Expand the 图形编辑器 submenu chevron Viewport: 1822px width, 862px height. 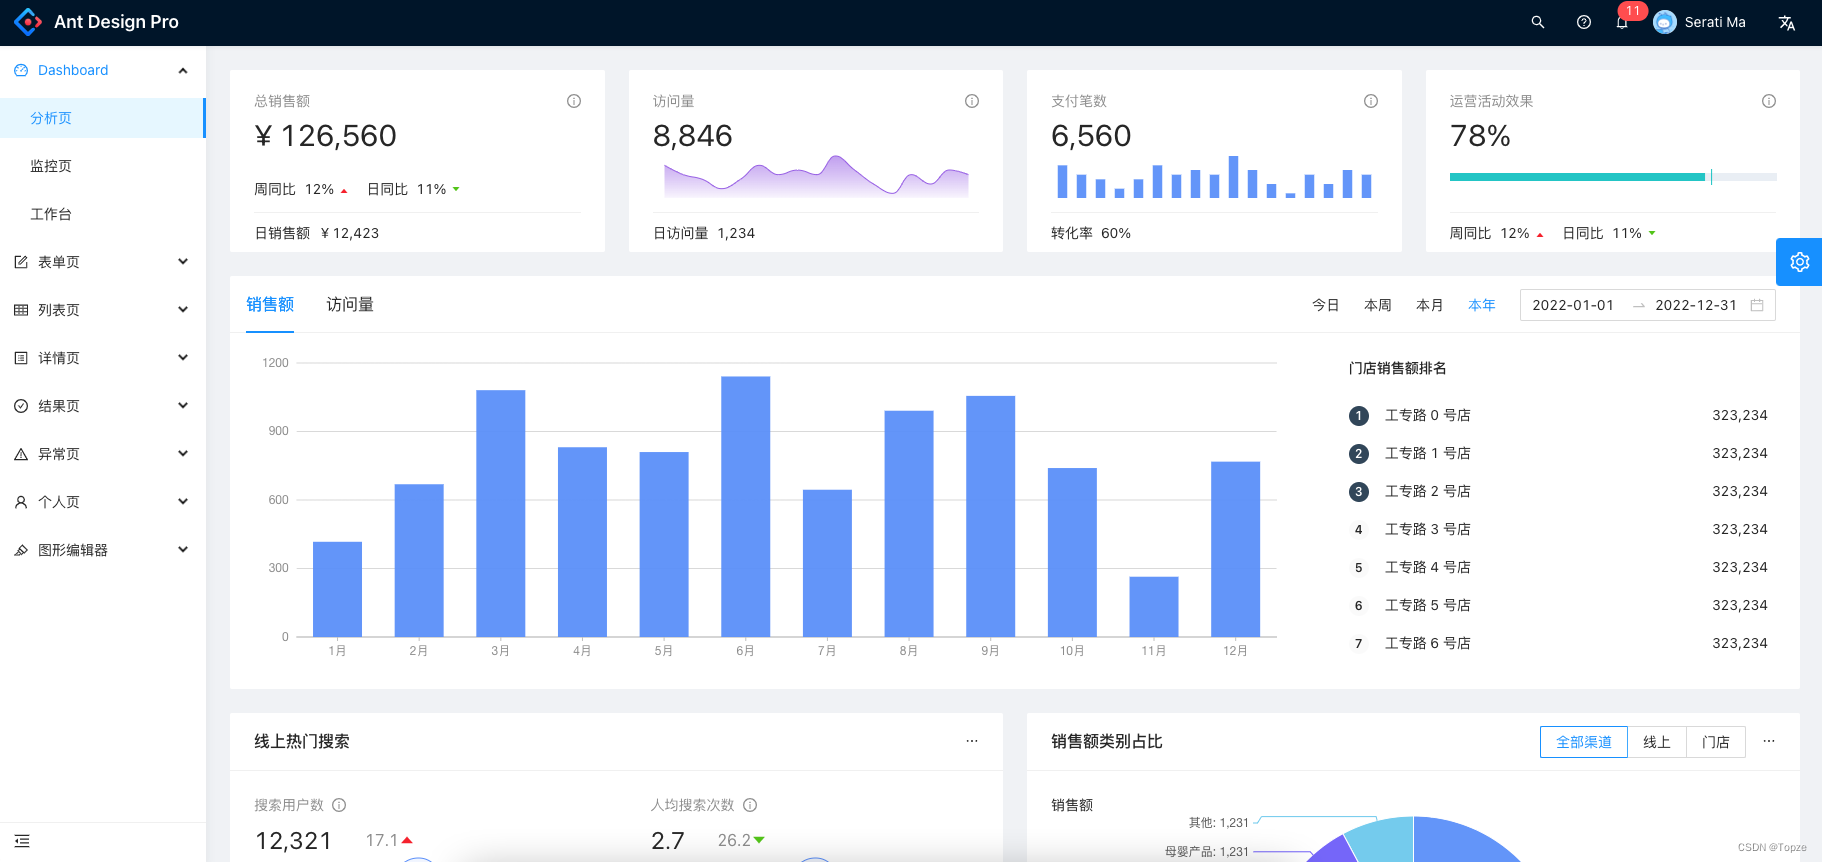coord(183,550)
